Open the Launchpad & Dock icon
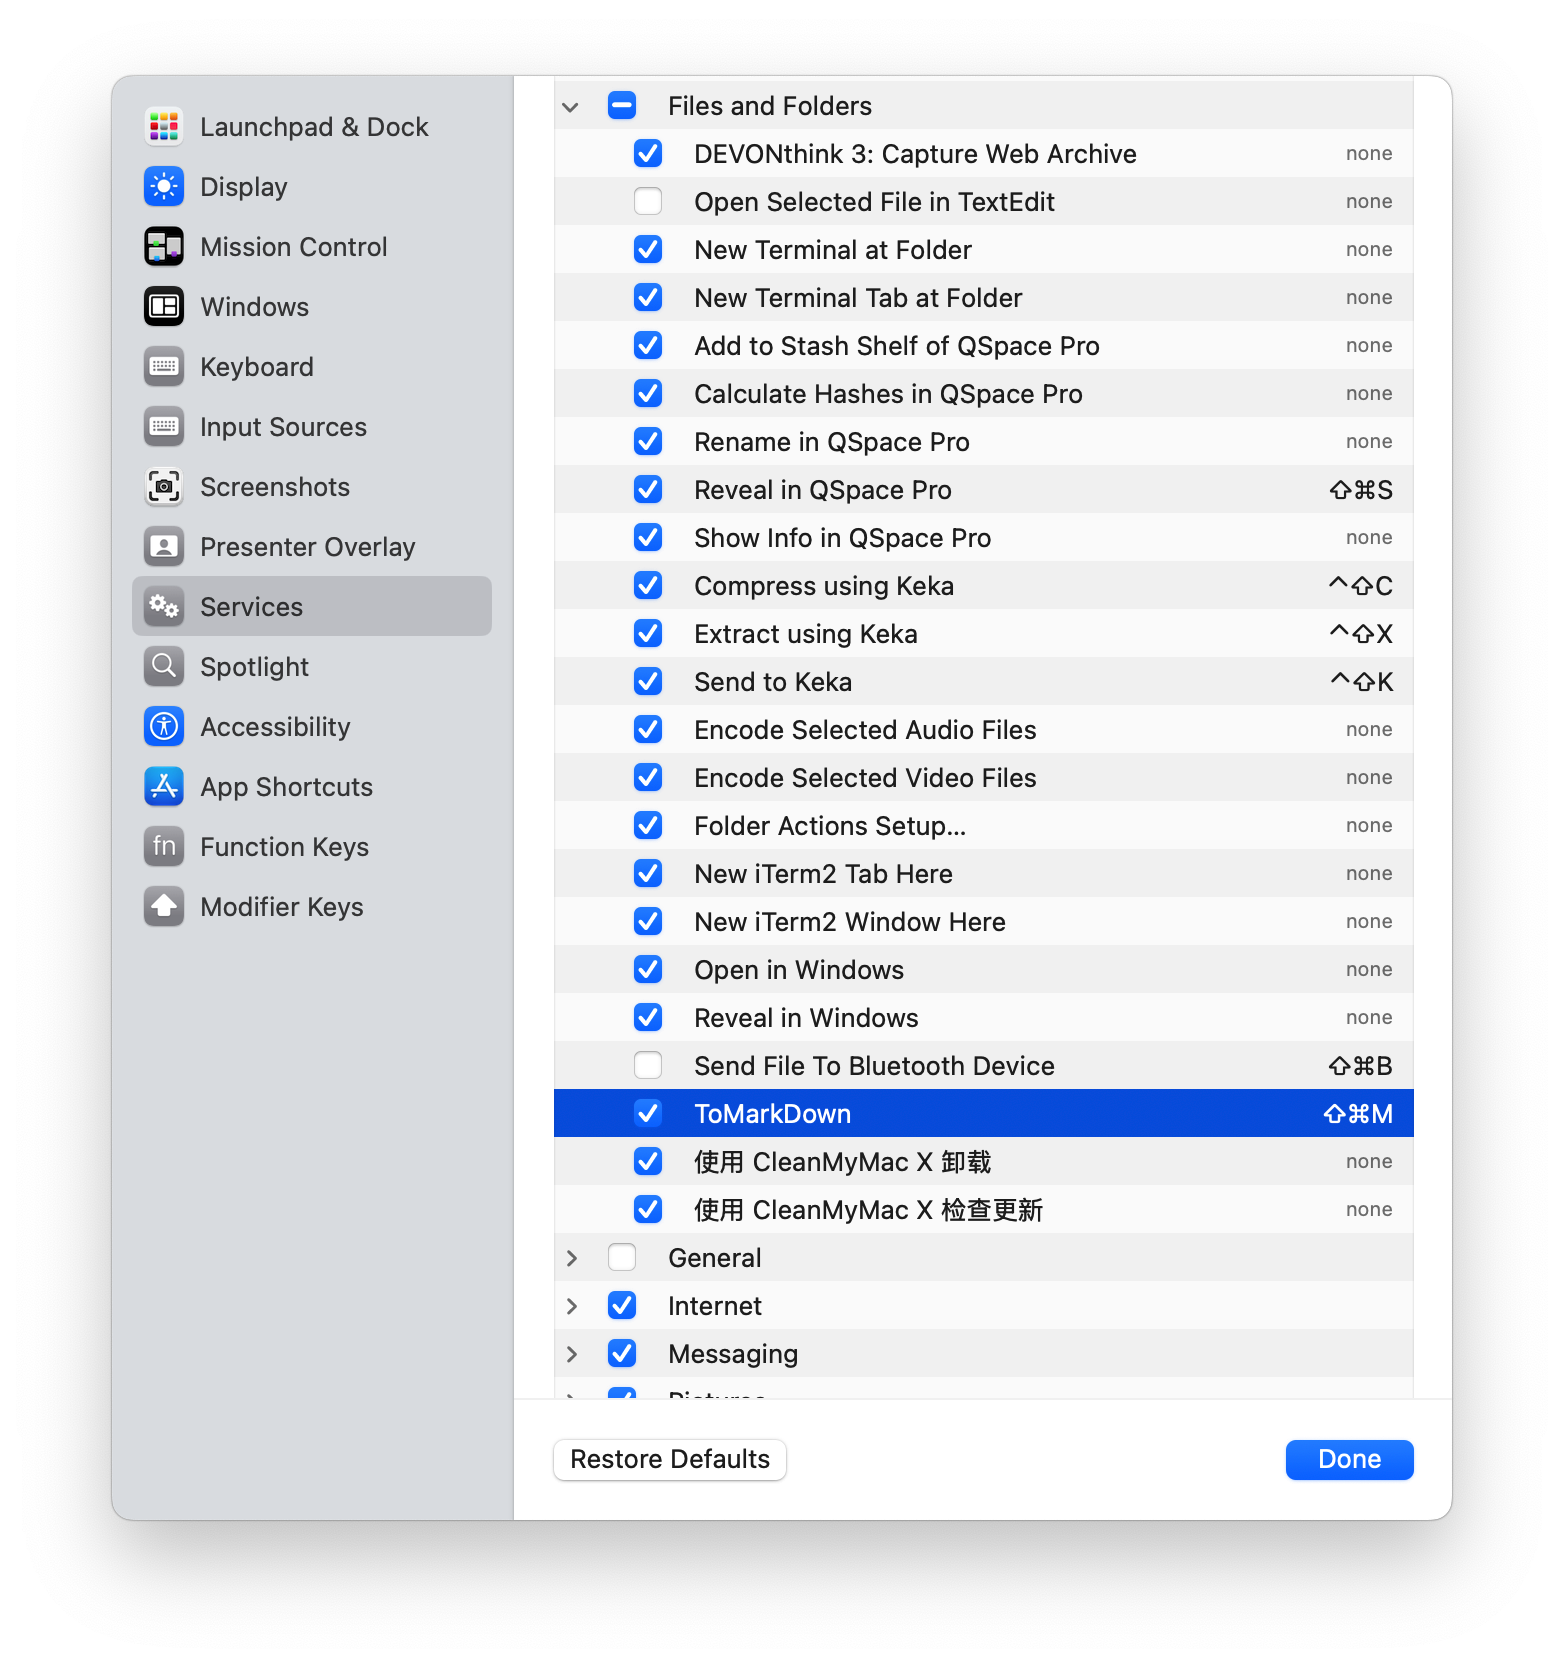 pos(164,127)
